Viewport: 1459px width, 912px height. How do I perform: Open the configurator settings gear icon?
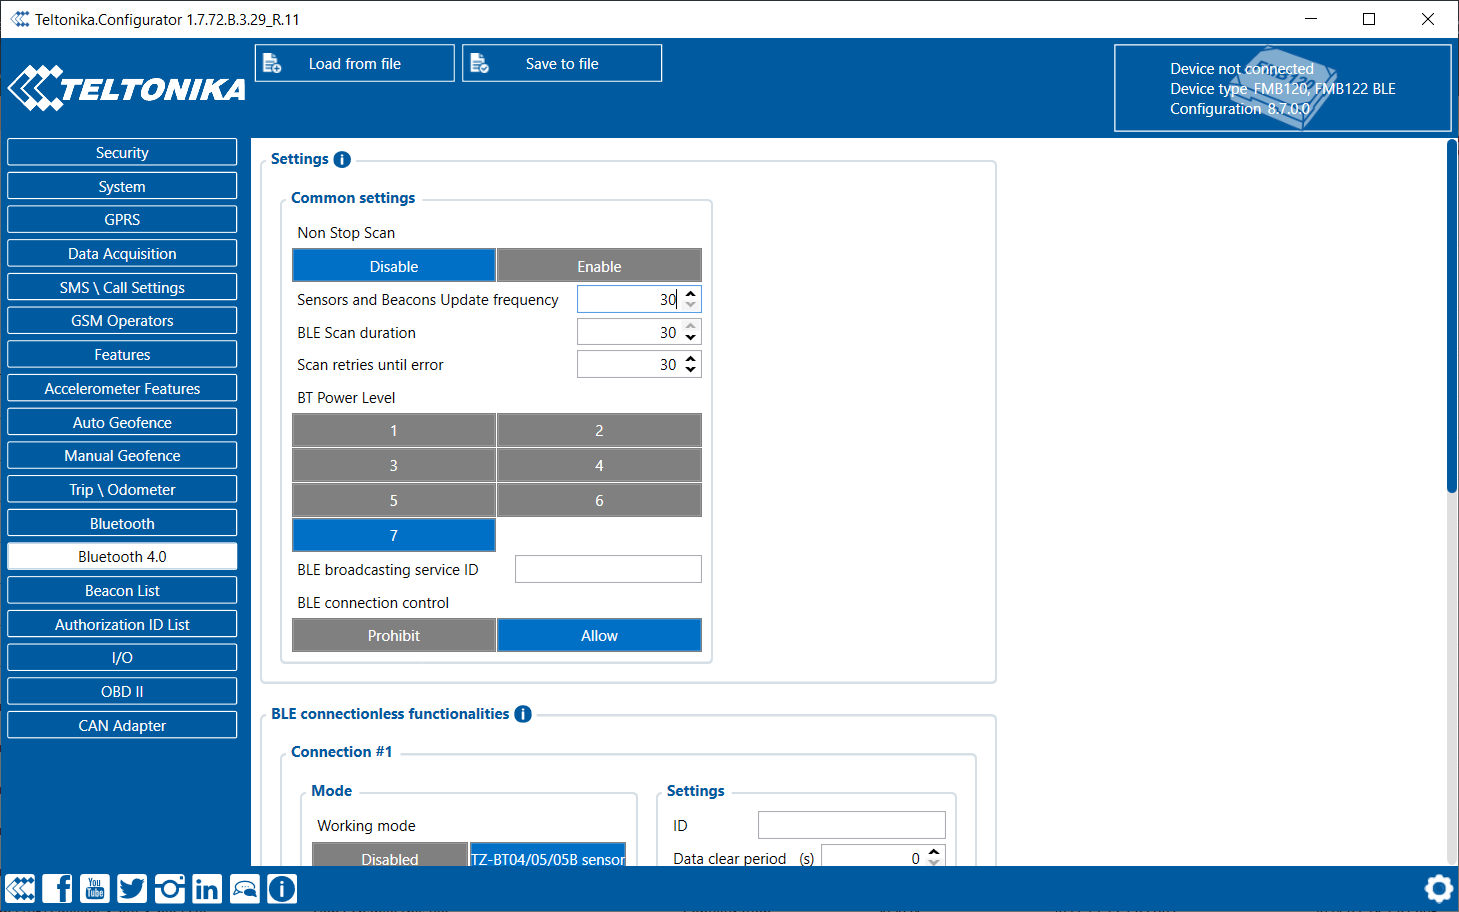coord(1439,889)
